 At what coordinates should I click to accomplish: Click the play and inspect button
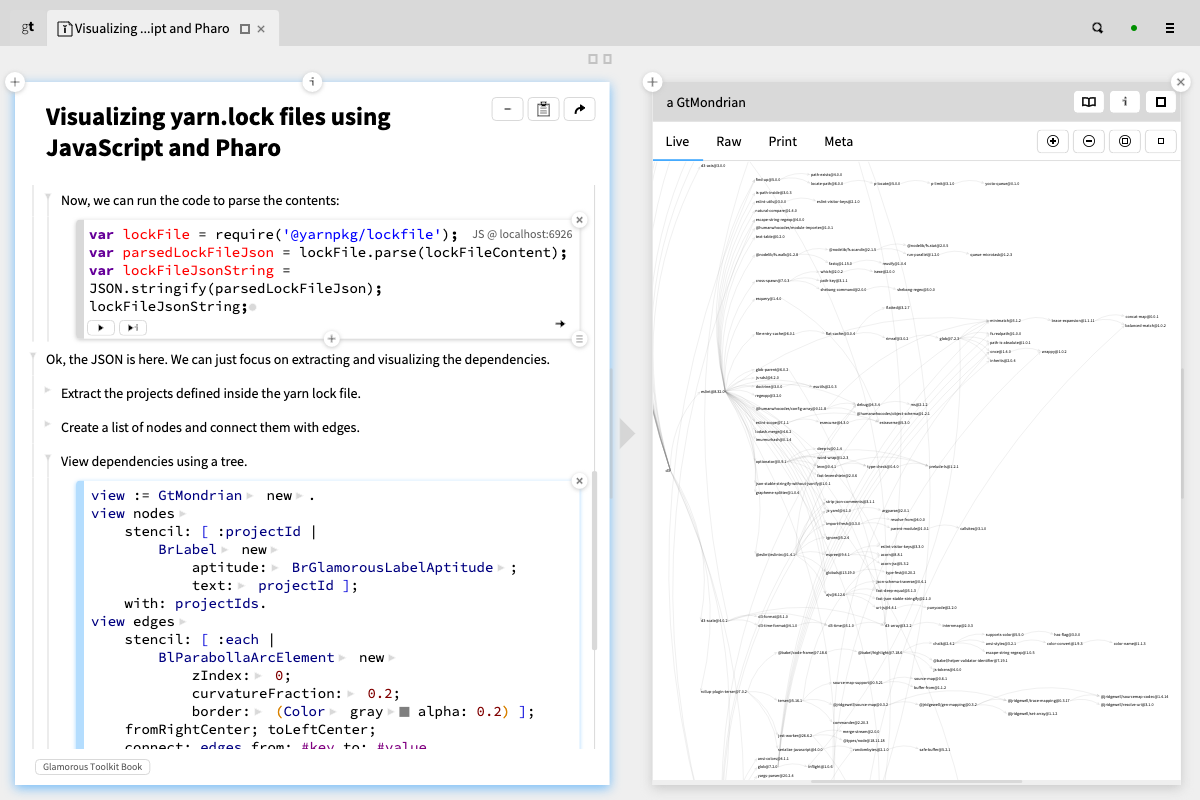[x=133, y=327]
